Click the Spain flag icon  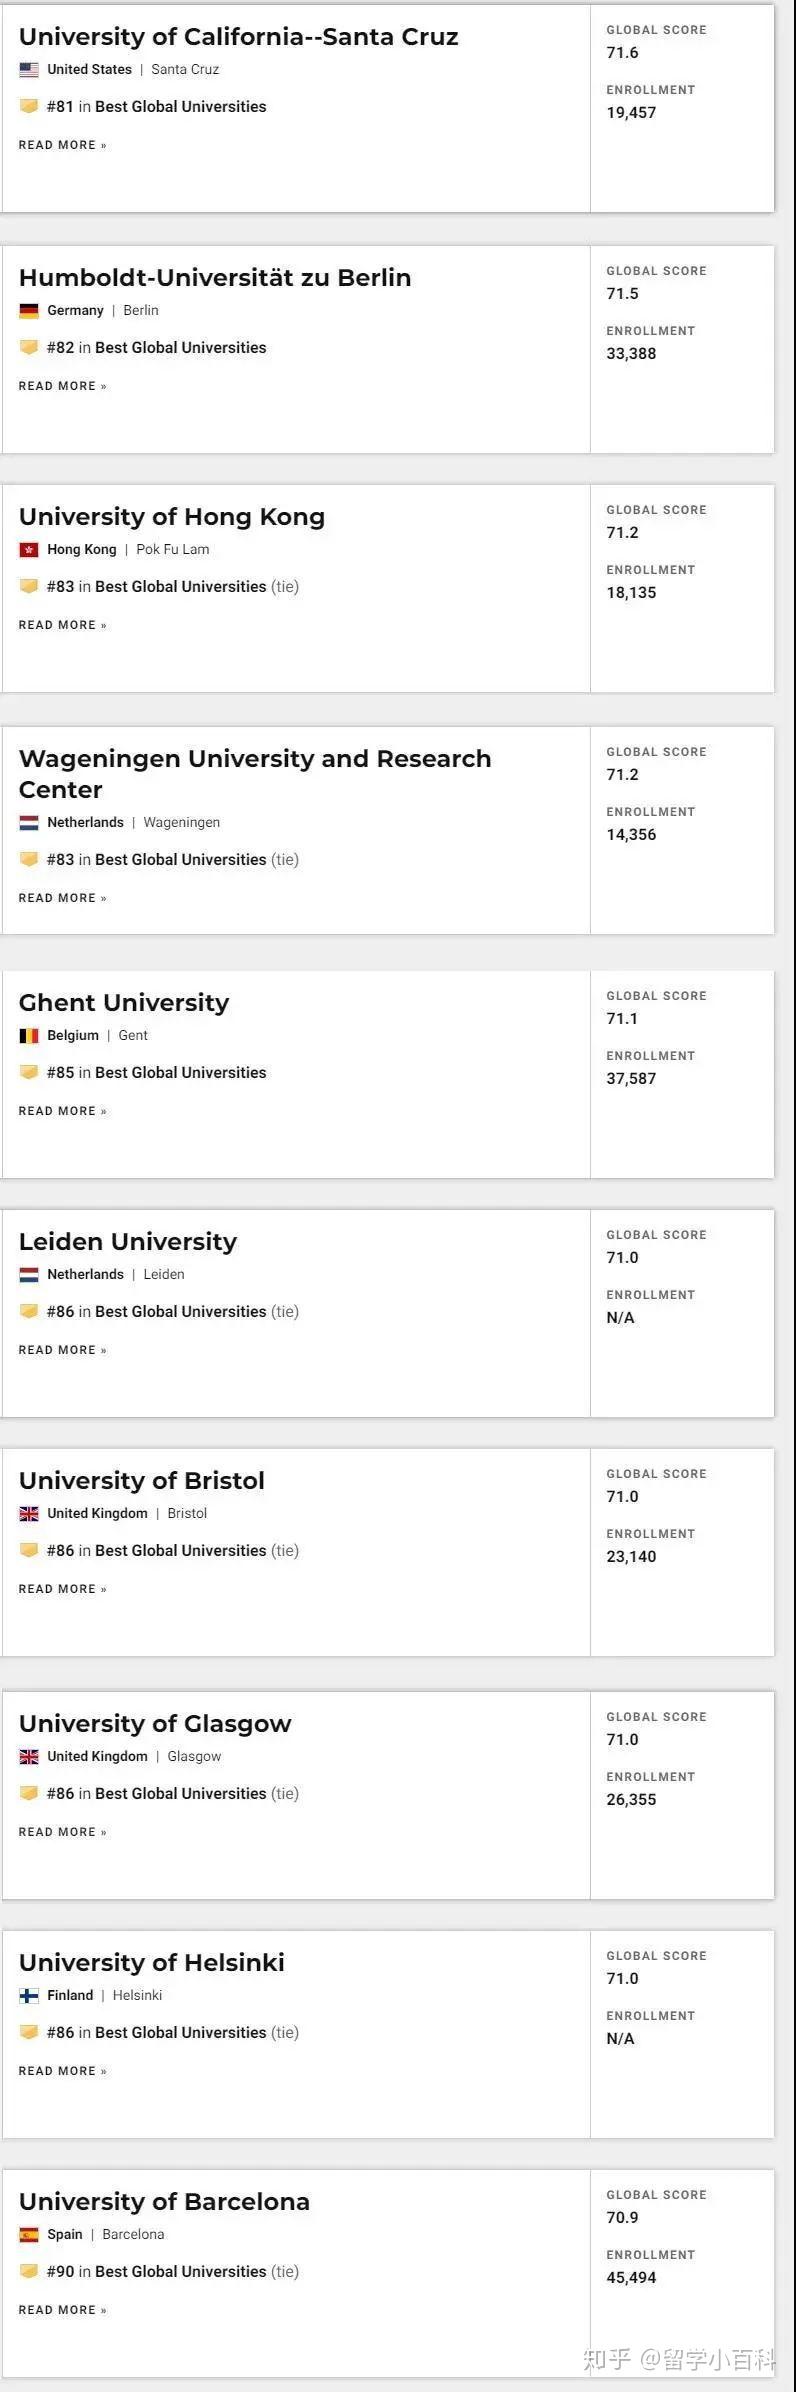point(29,2234)
